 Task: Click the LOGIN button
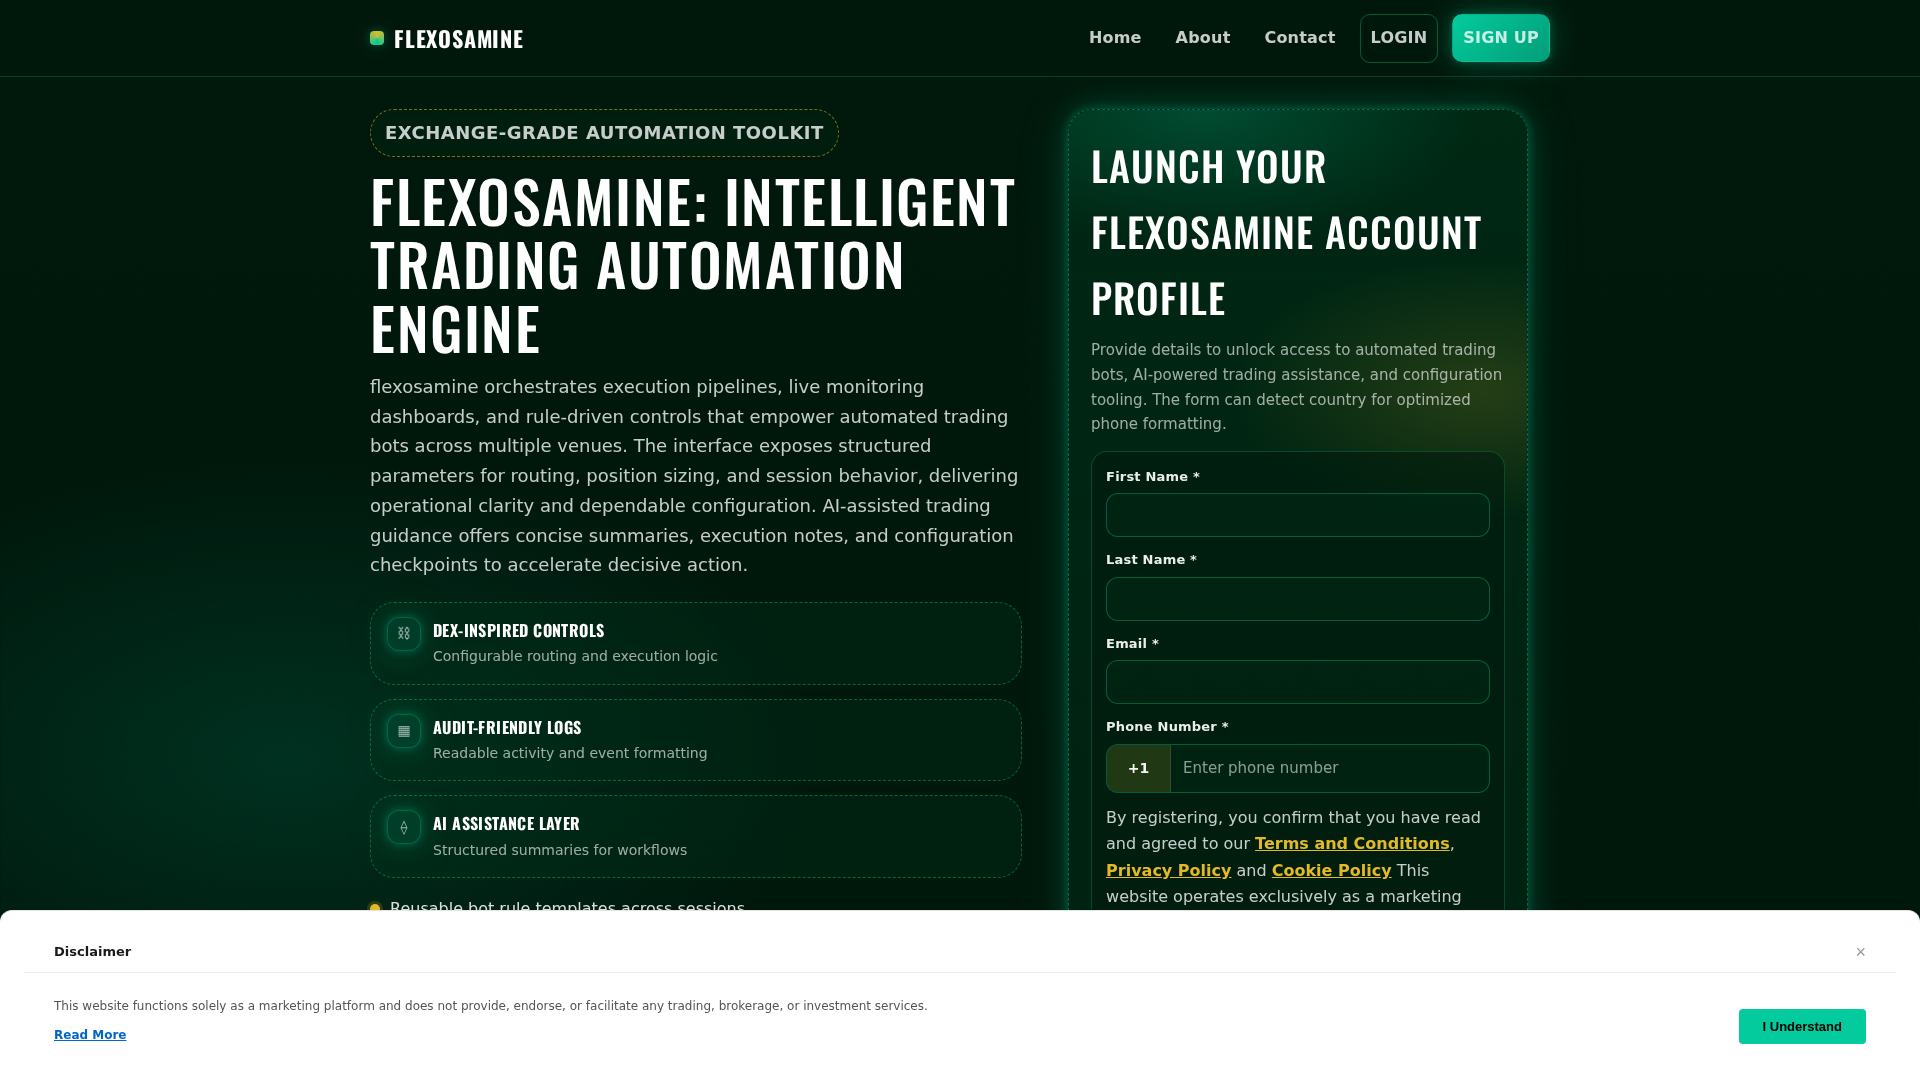[1399, 38]
